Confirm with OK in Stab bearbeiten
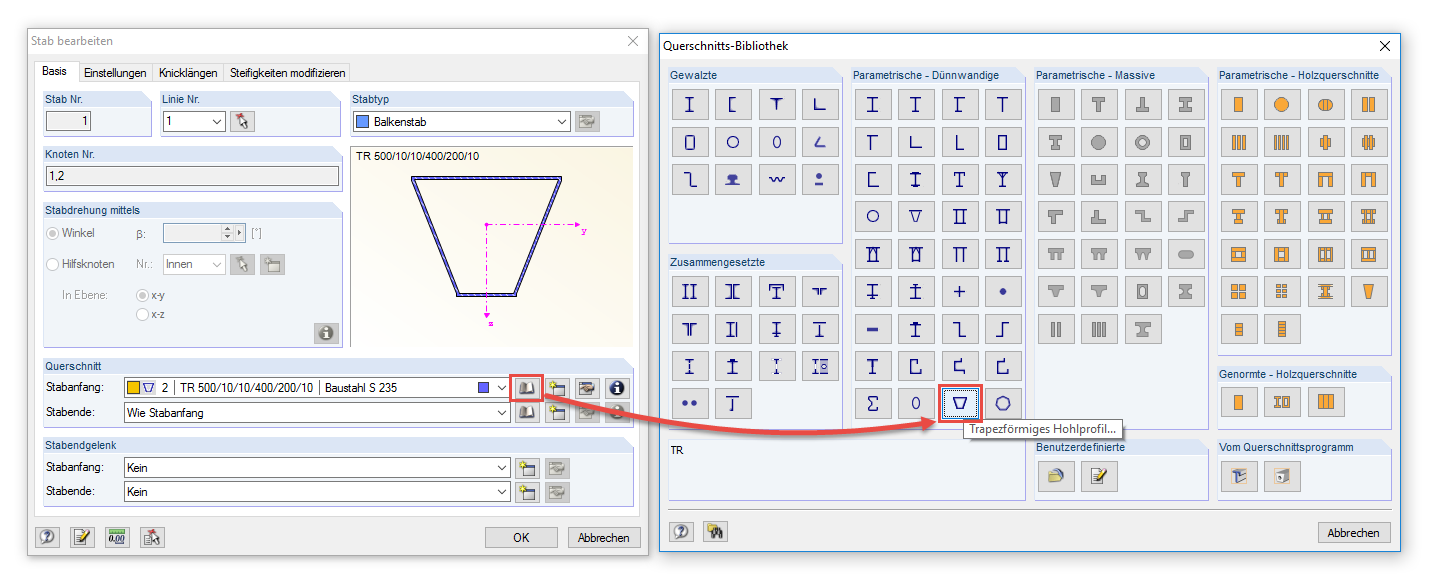 [521, 537]
